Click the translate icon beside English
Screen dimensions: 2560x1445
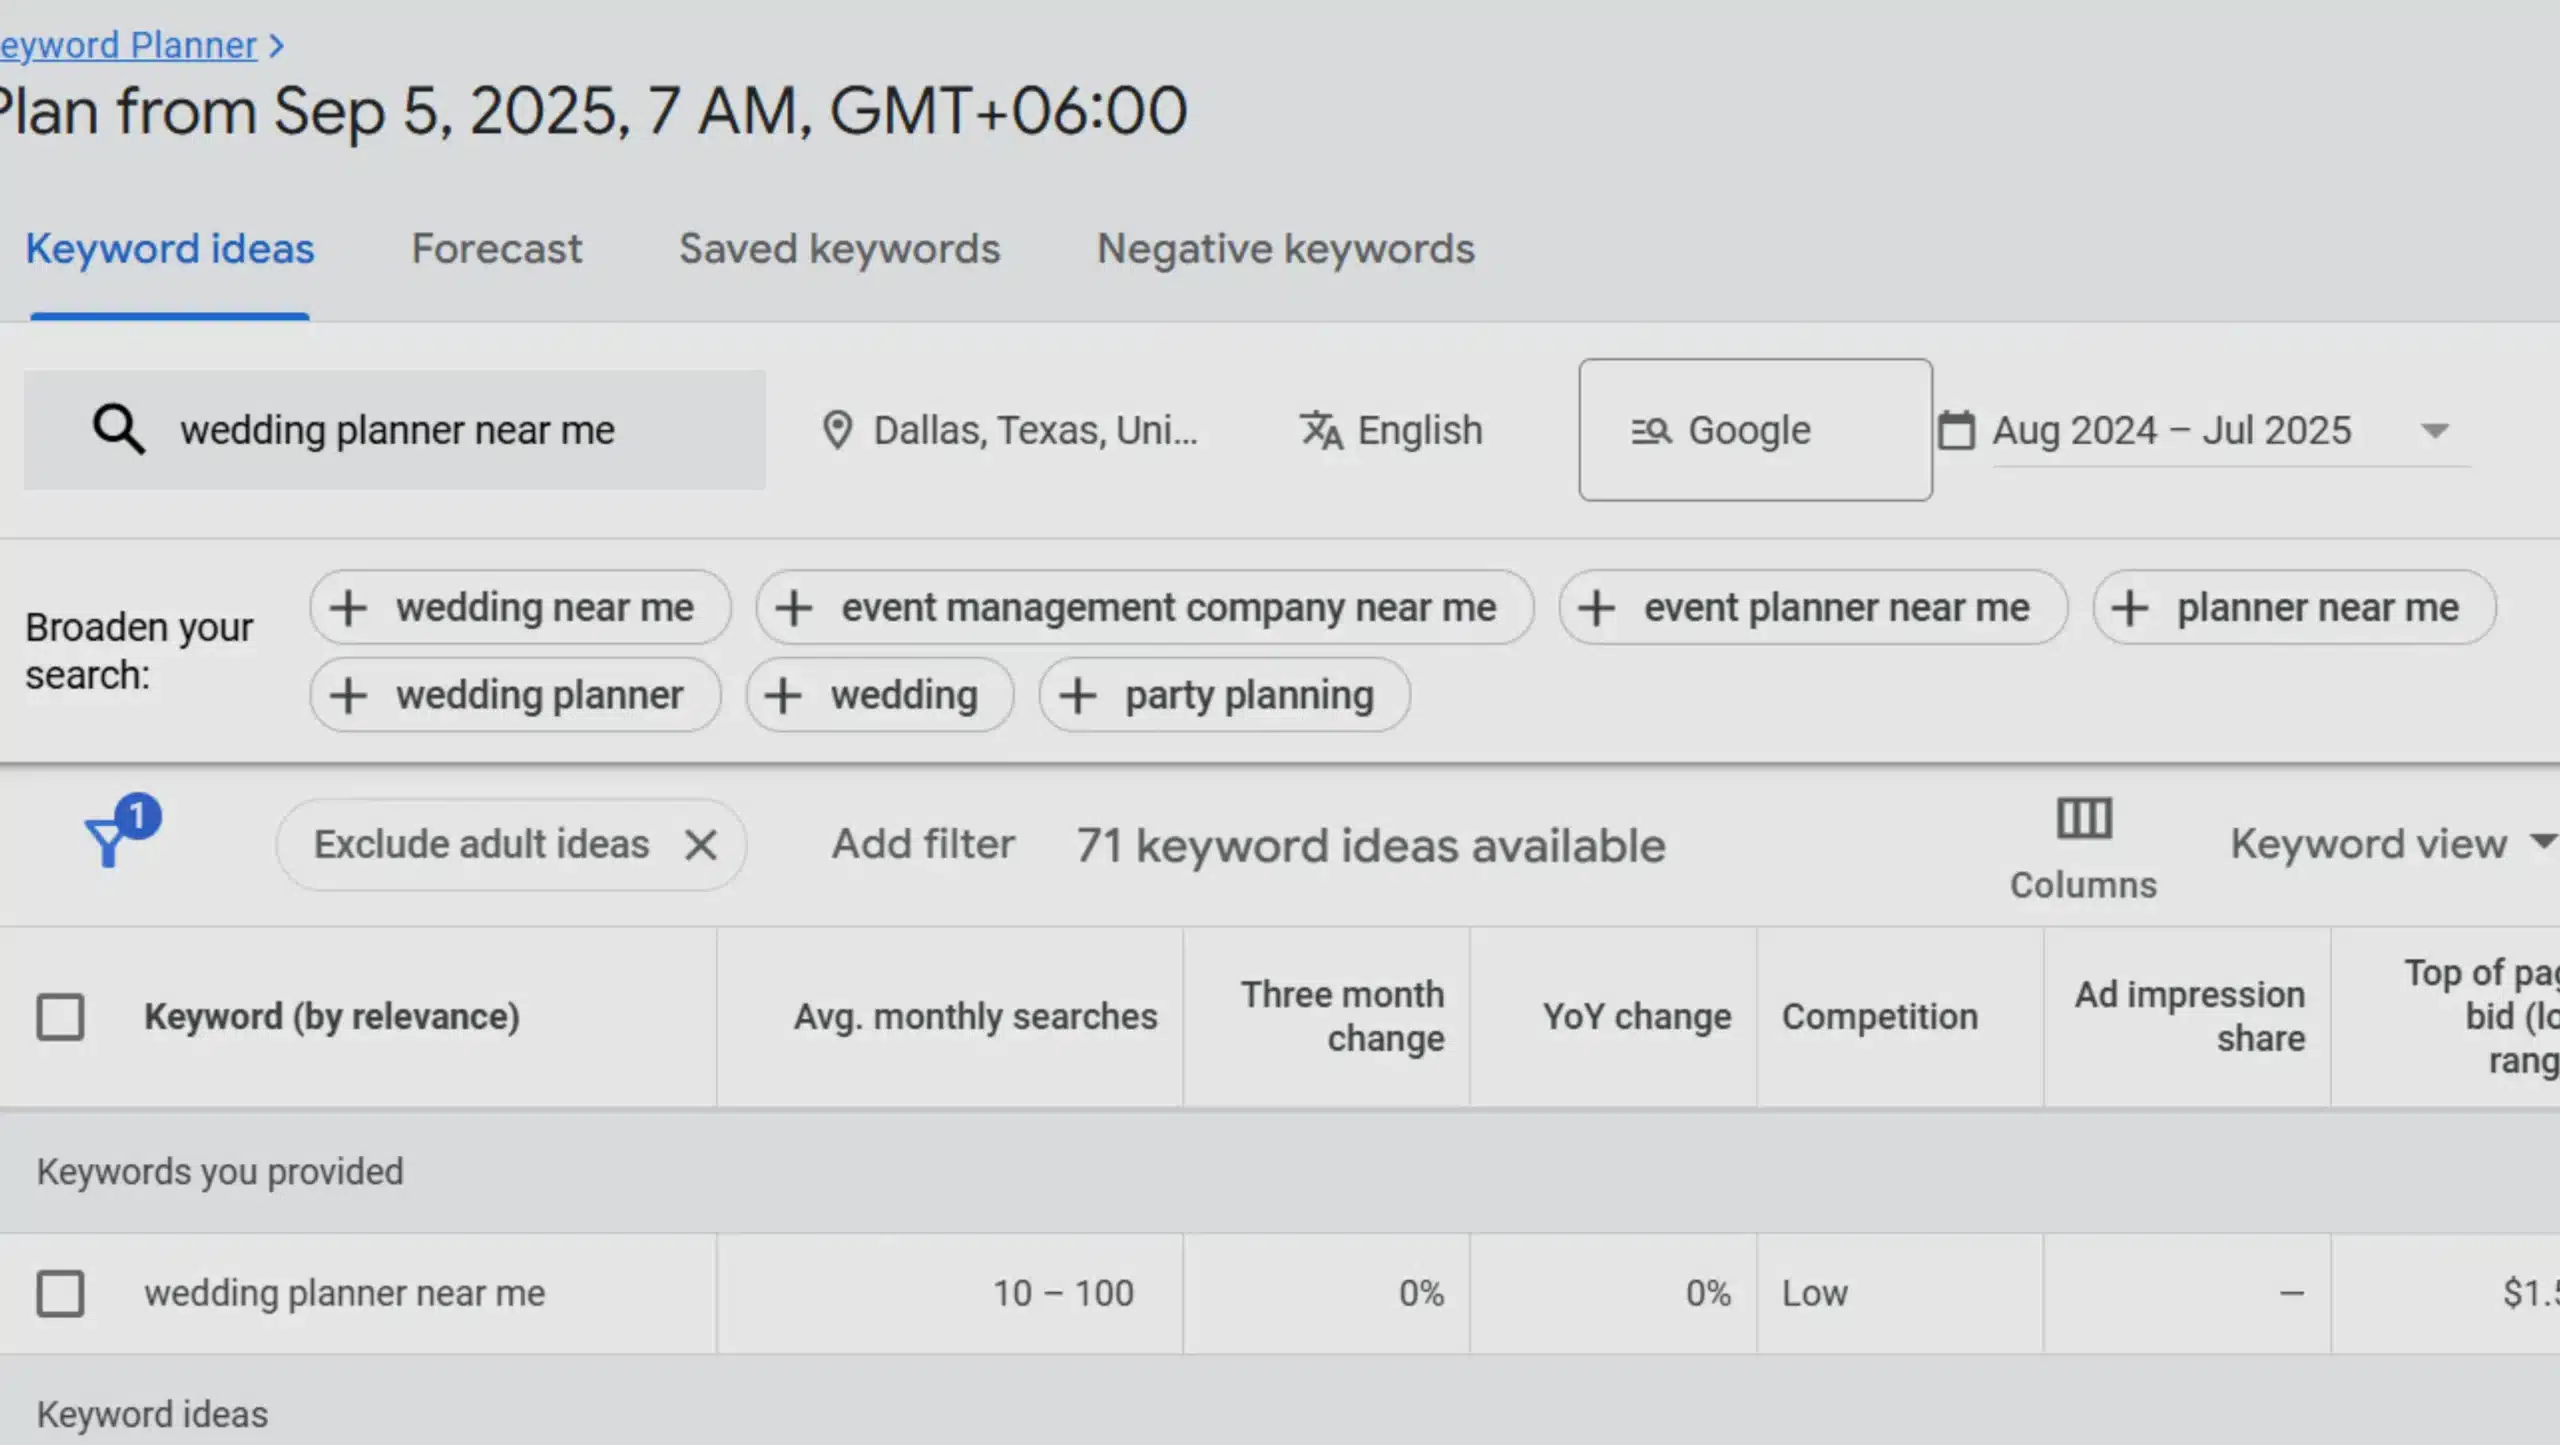[1322, 429]
